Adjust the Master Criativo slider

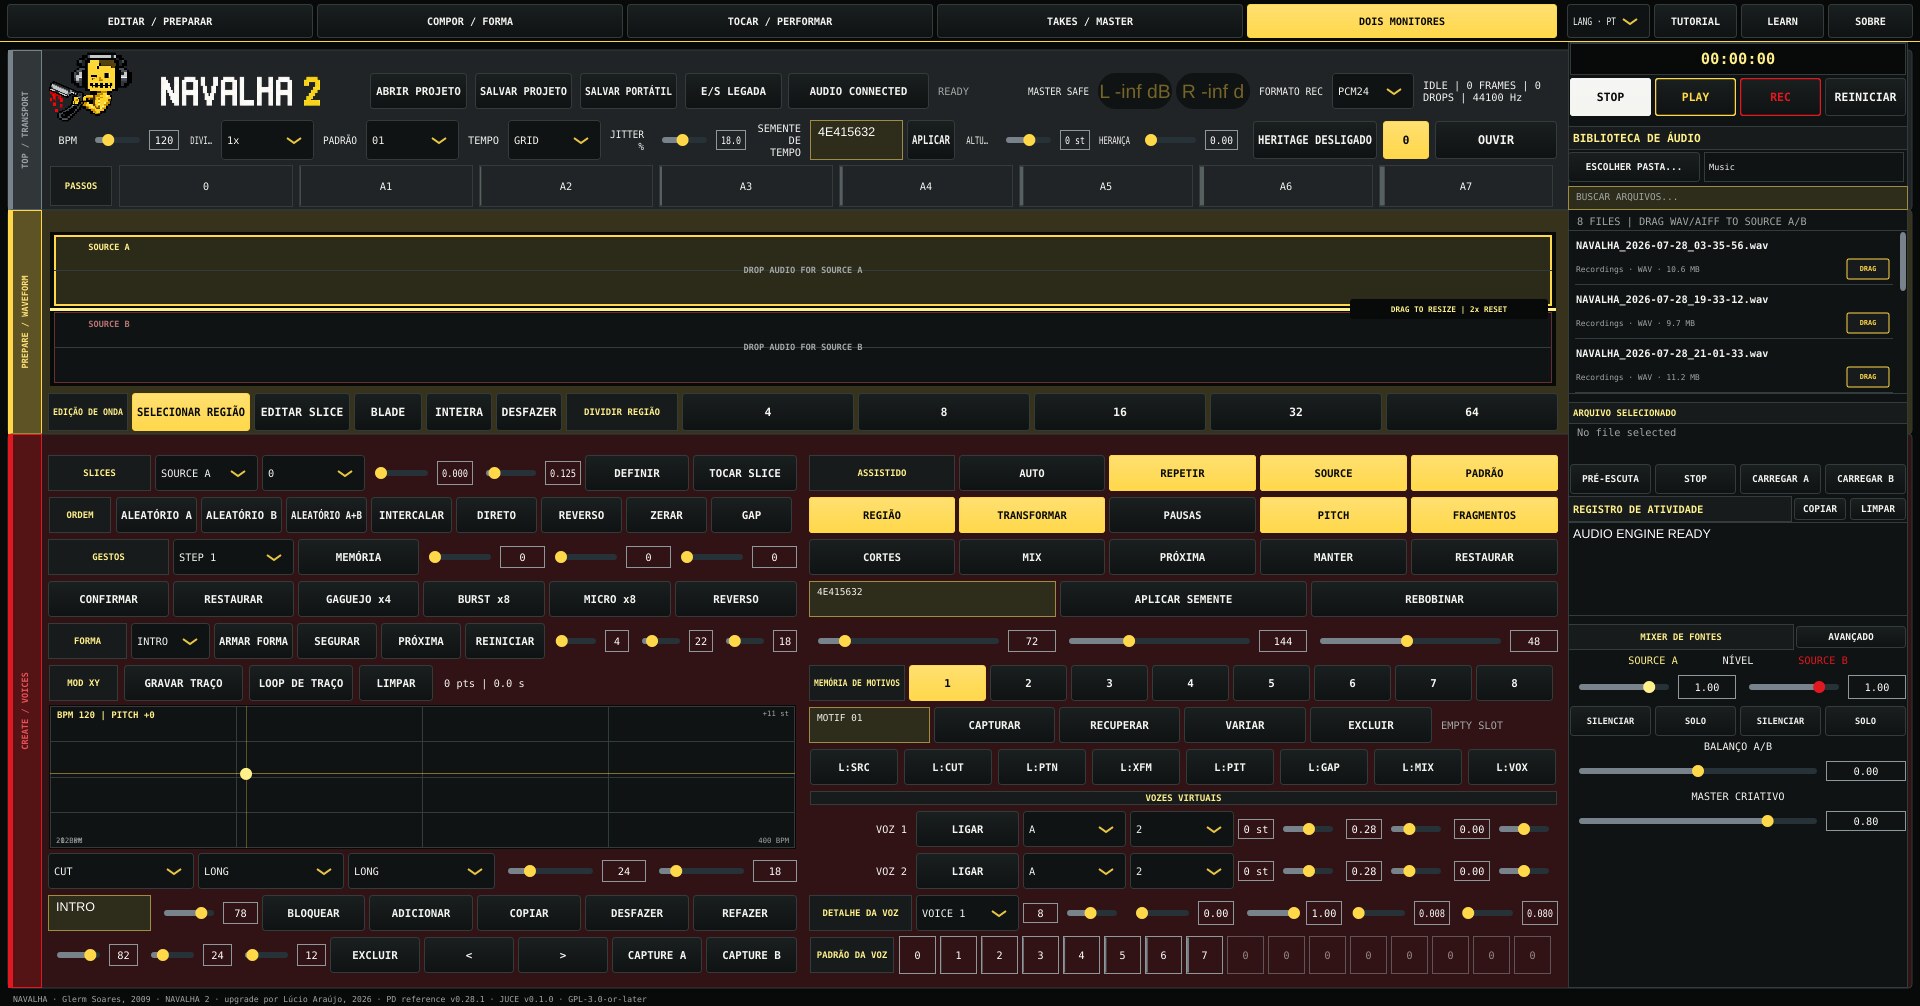[x=1697, y=821]
